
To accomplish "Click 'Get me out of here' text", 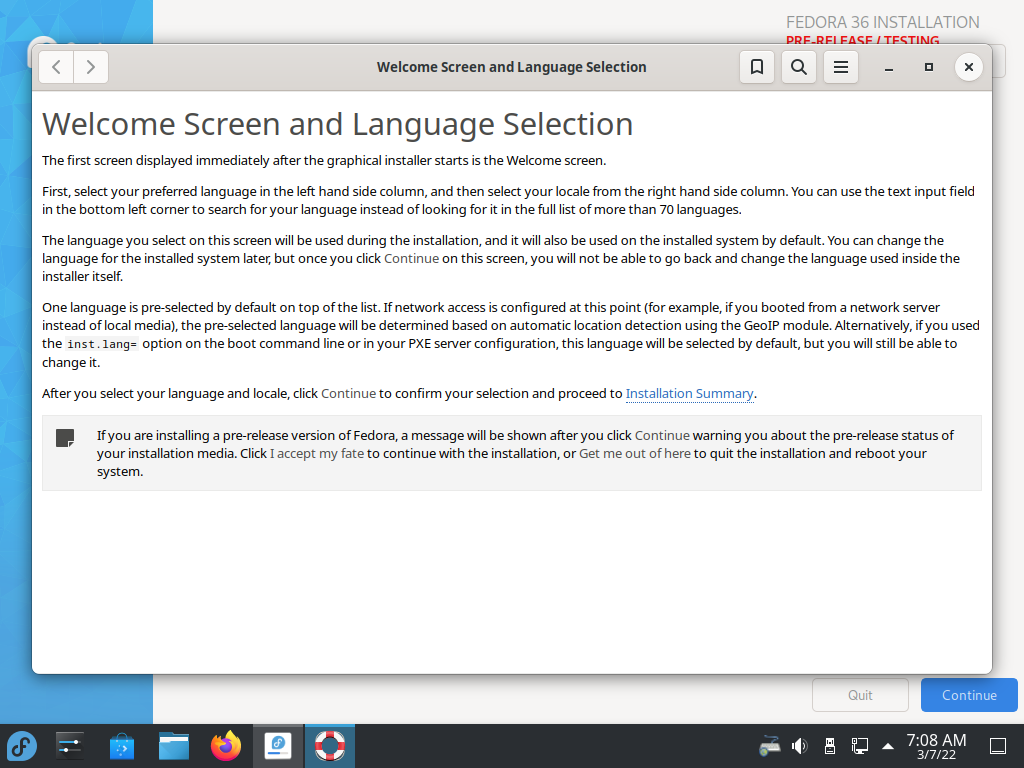I will [x=635, y=453].
